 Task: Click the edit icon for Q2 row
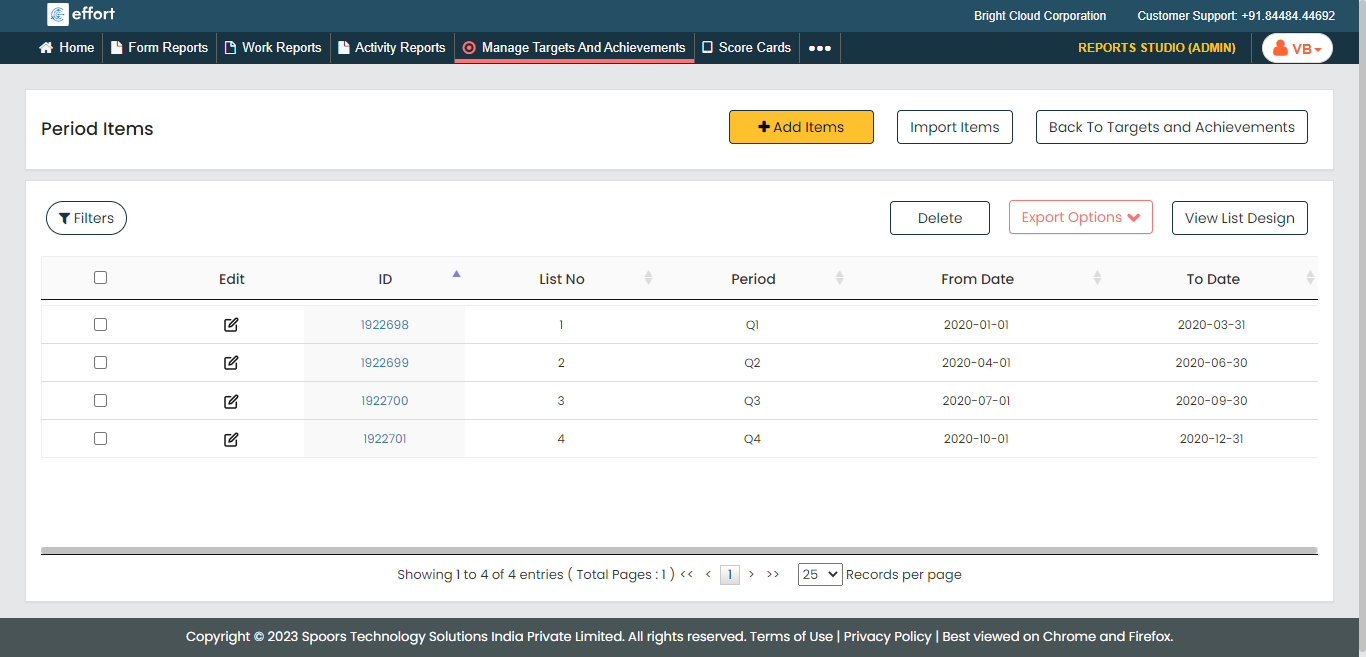point(231,363)
